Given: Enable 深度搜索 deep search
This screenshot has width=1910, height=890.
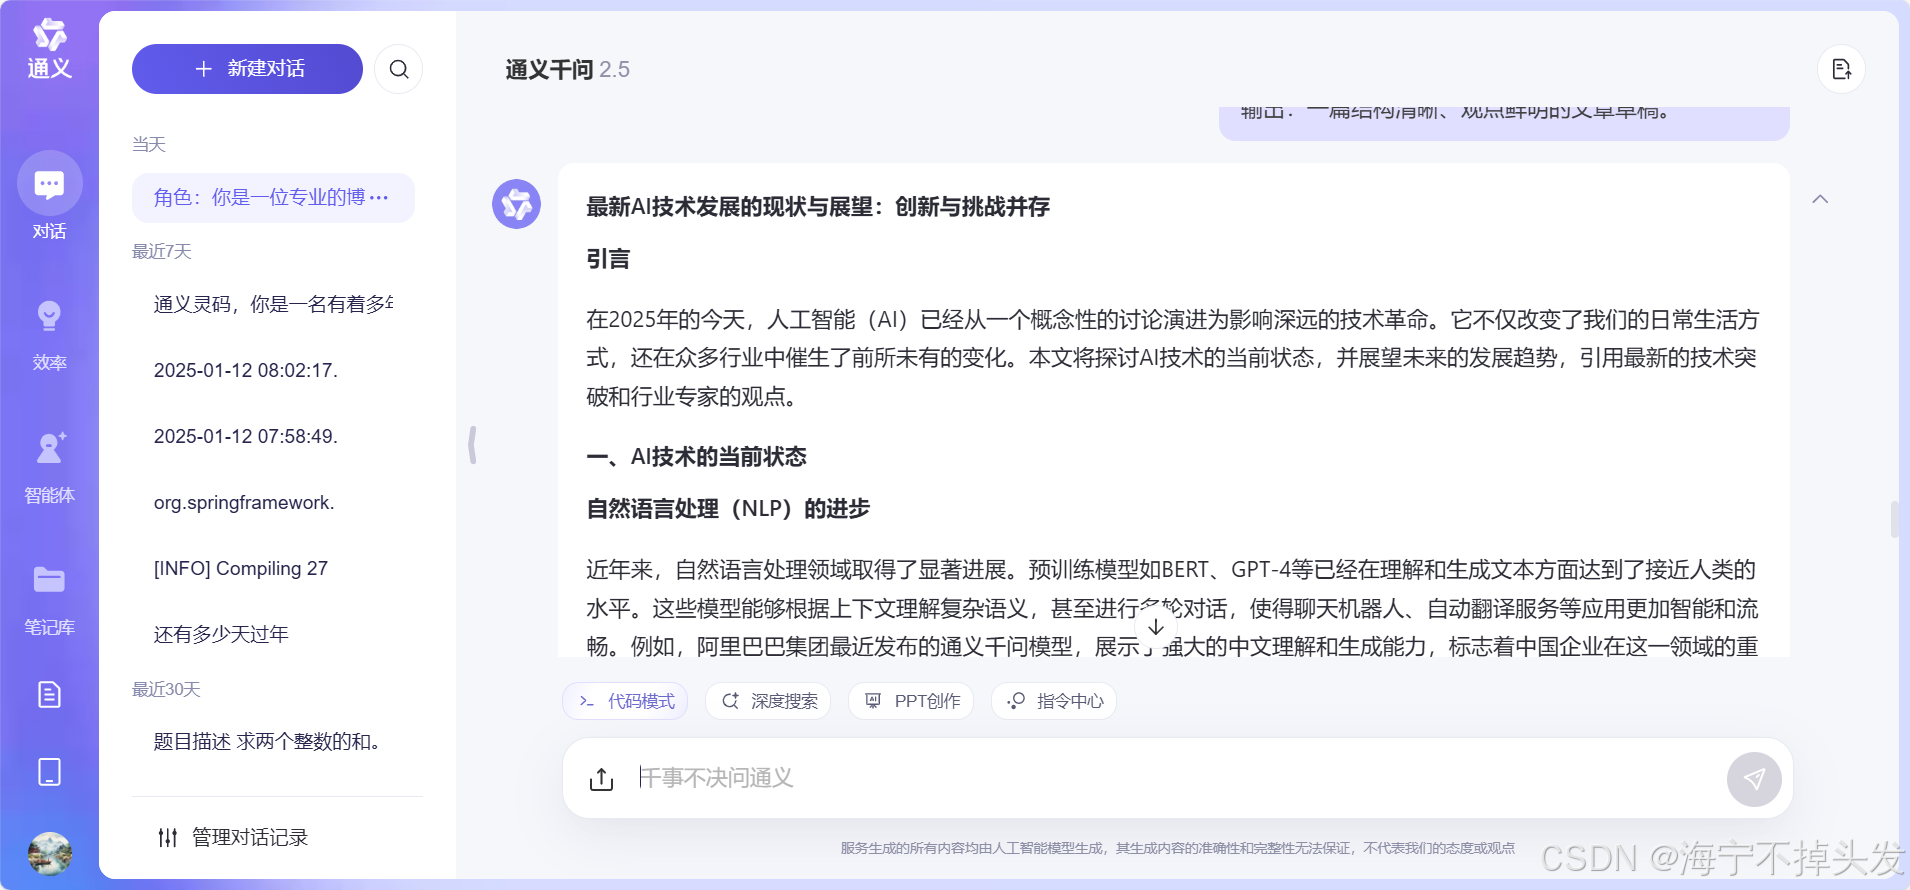Looking at the screenshot, I should tap(769, 701).
